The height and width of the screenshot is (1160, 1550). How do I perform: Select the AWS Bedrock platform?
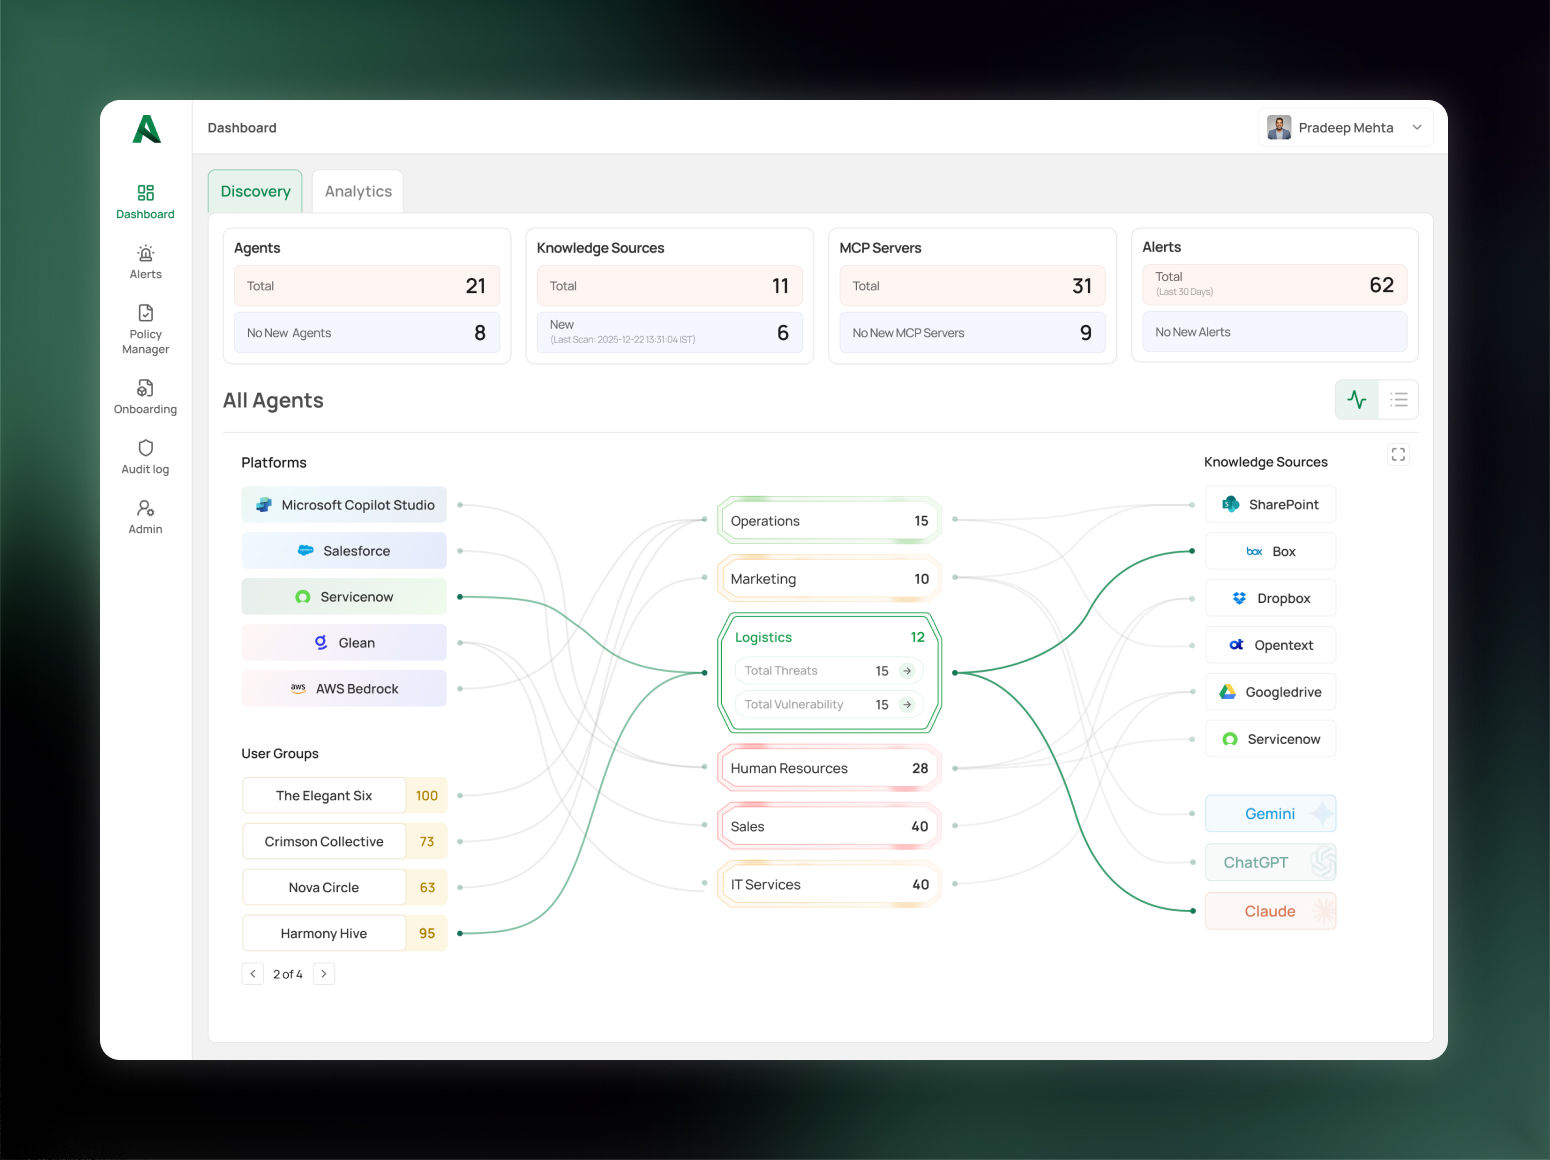[344, 689]
